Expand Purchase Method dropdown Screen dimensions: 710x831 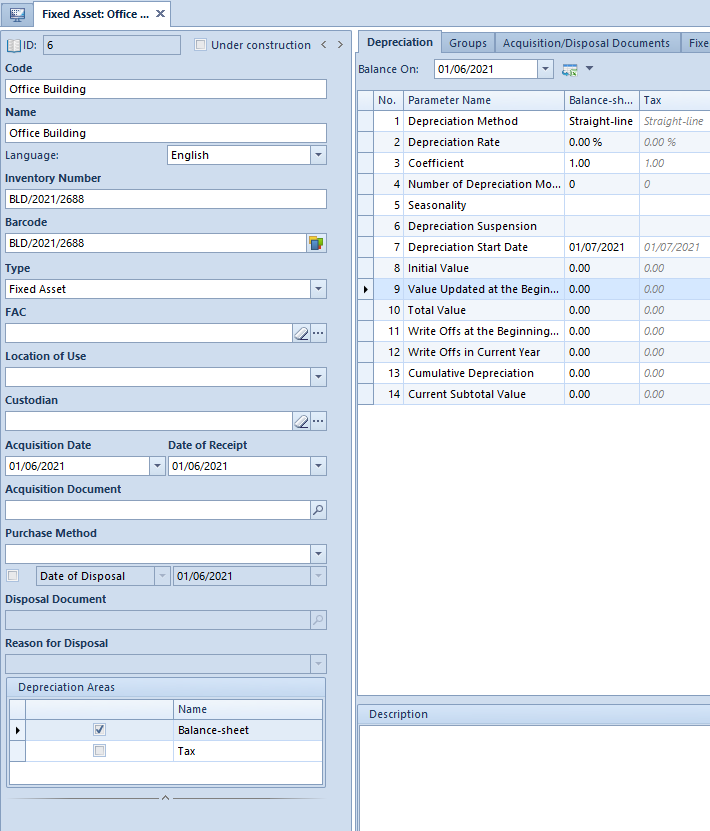(x=318, y=554)
